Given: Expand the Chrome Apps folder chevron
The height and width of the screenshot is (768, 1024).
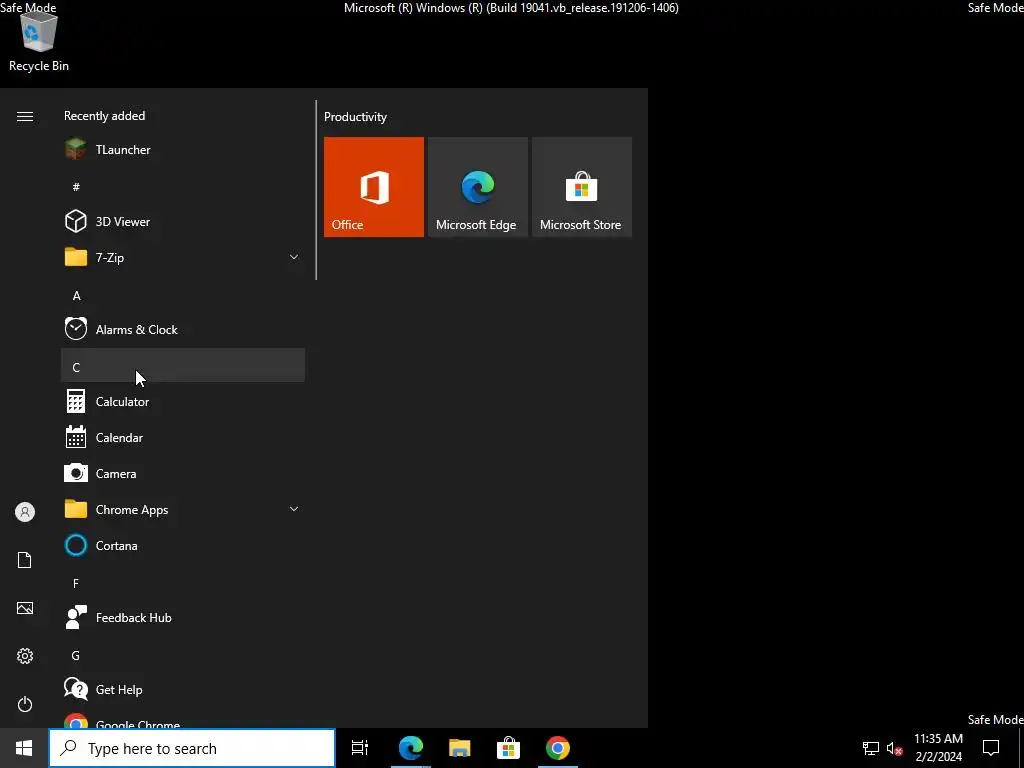Looking at the screenshot, I should point(294,509).
